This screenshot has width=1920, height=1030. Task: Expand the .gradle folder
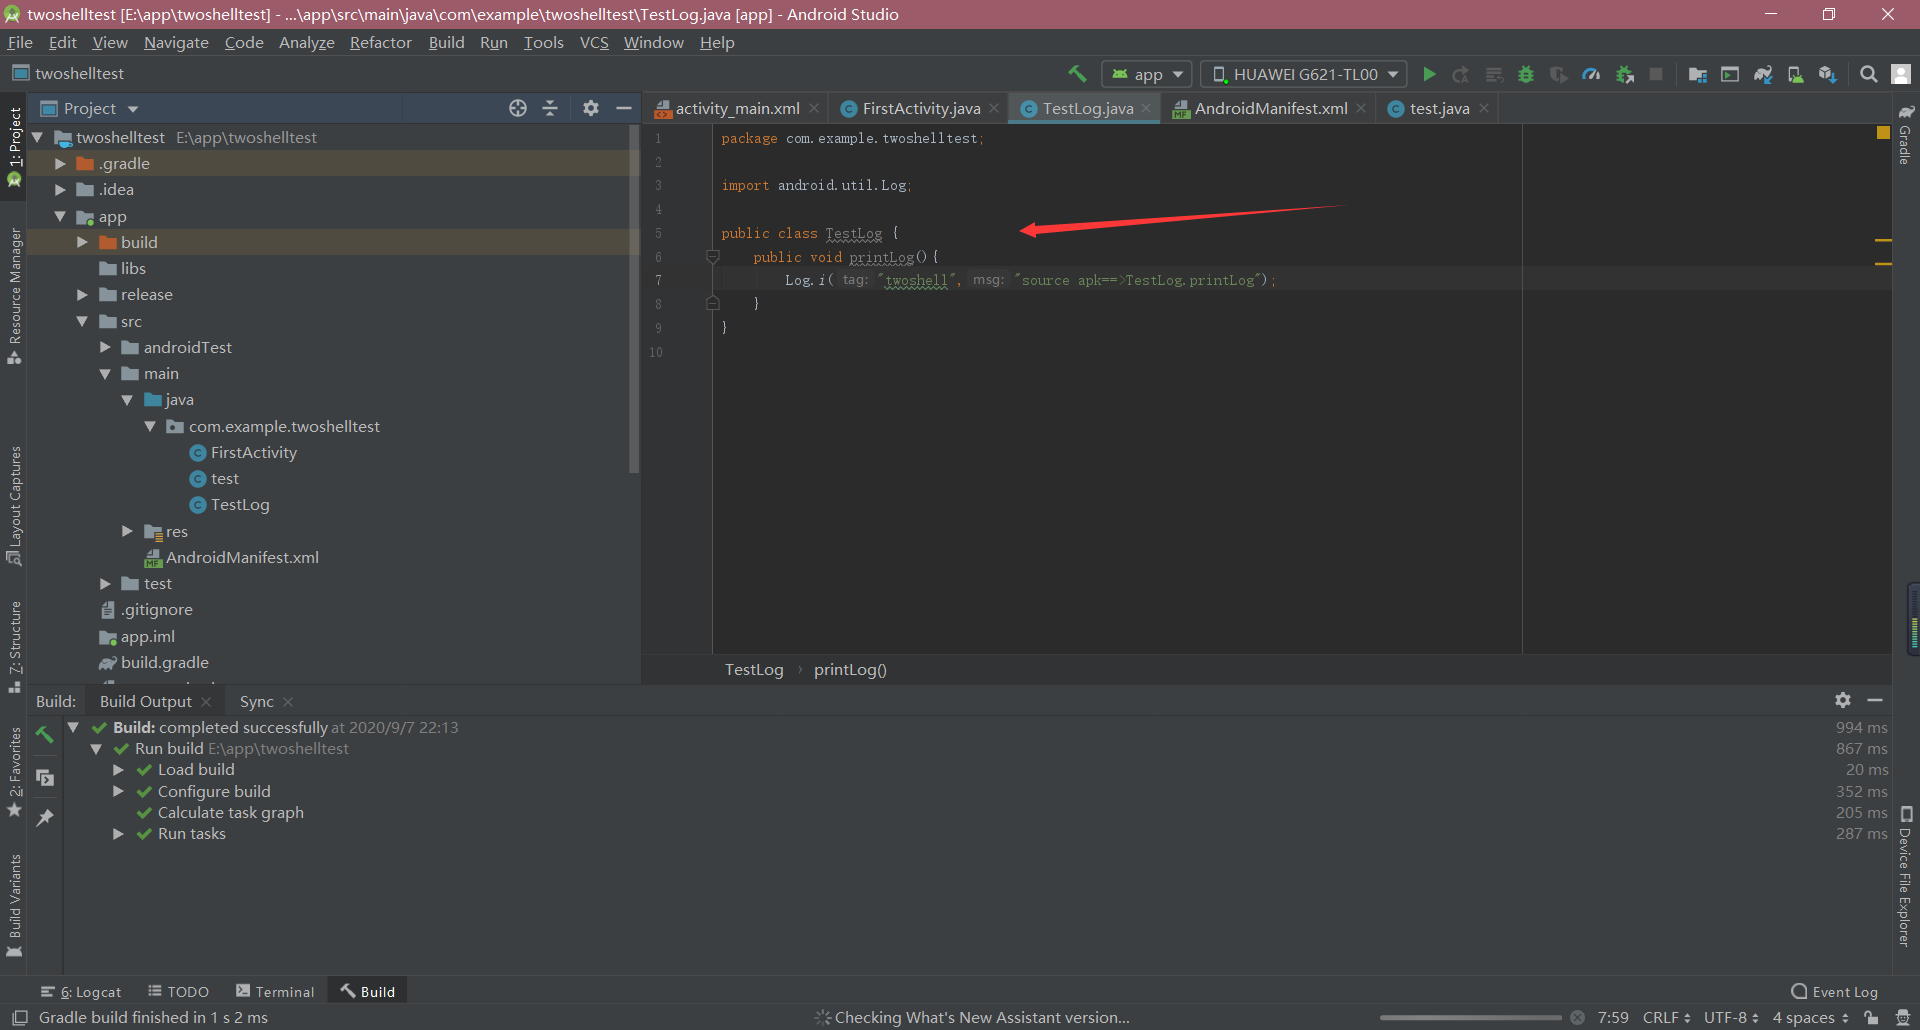[60, 163]
